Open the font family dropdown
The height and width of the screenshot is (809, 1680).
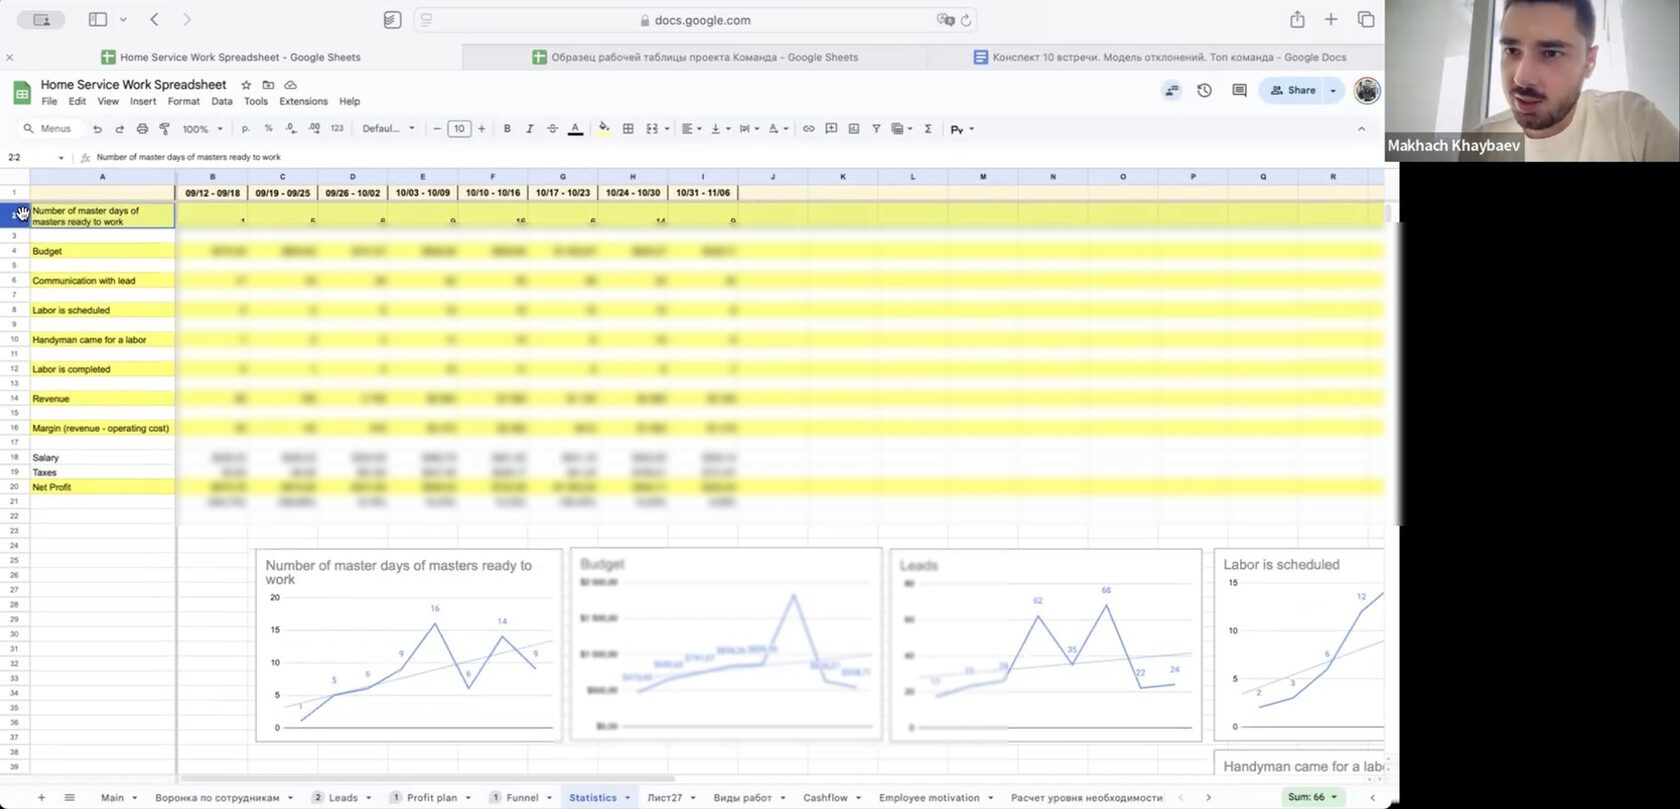(x=388, y=129)
